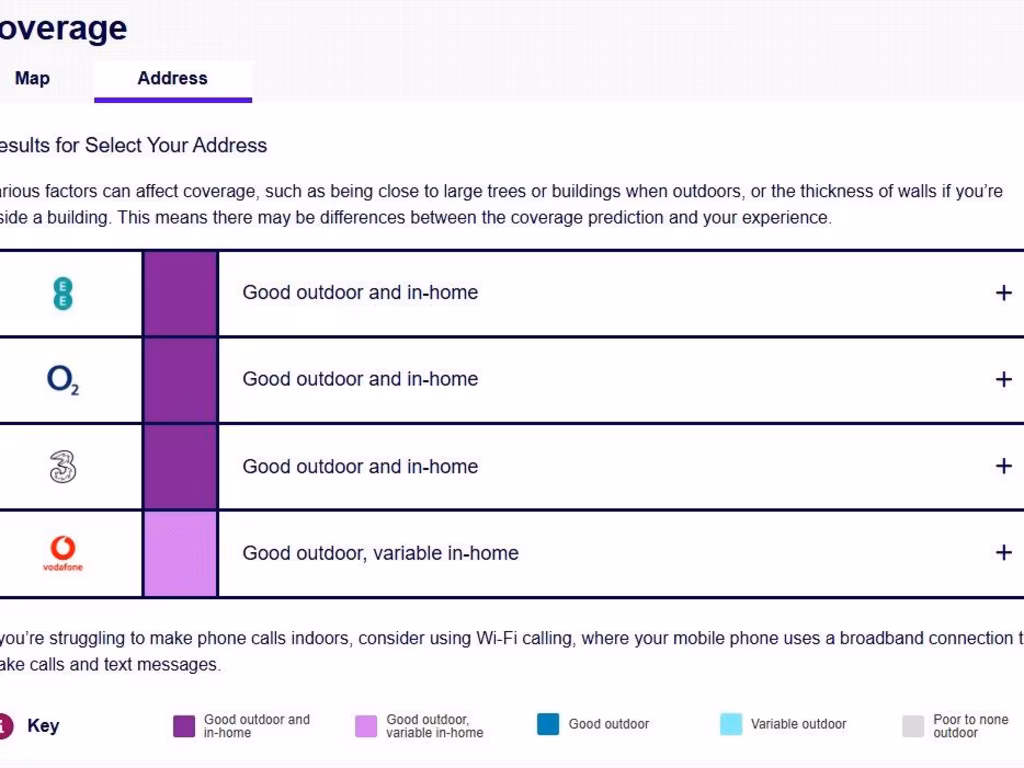Select the Address tab
1024x768 pixels.
coord(172,78)
